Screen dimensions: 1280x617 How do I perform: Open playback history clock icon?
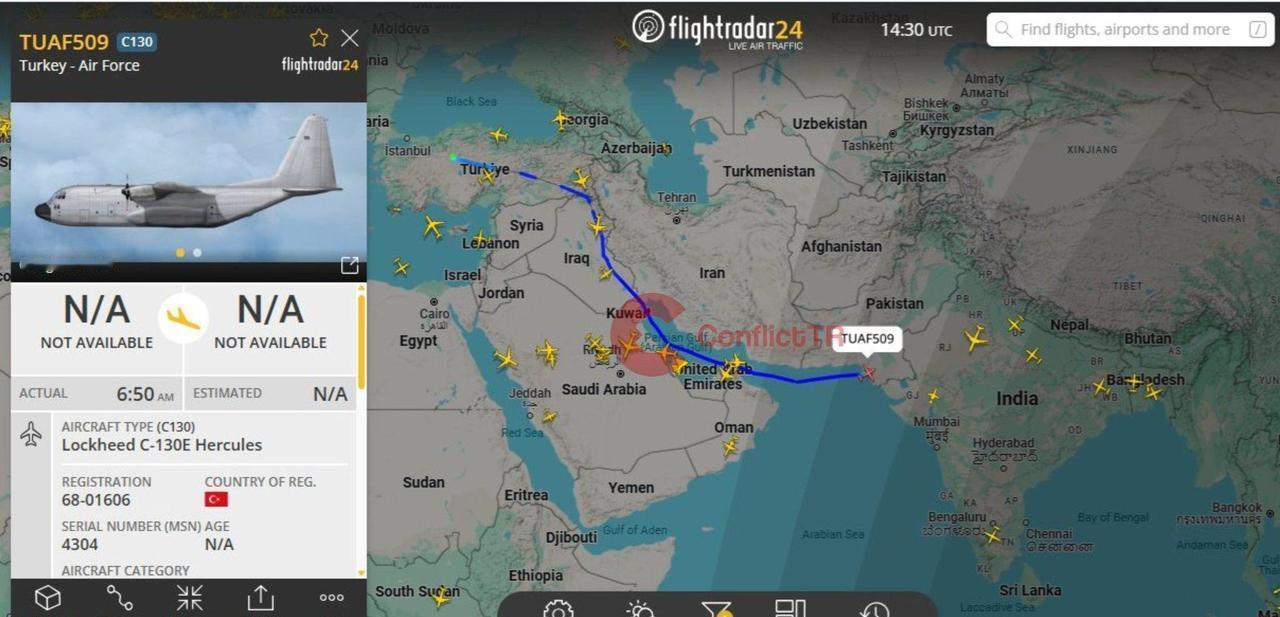(x=873, y=608)
